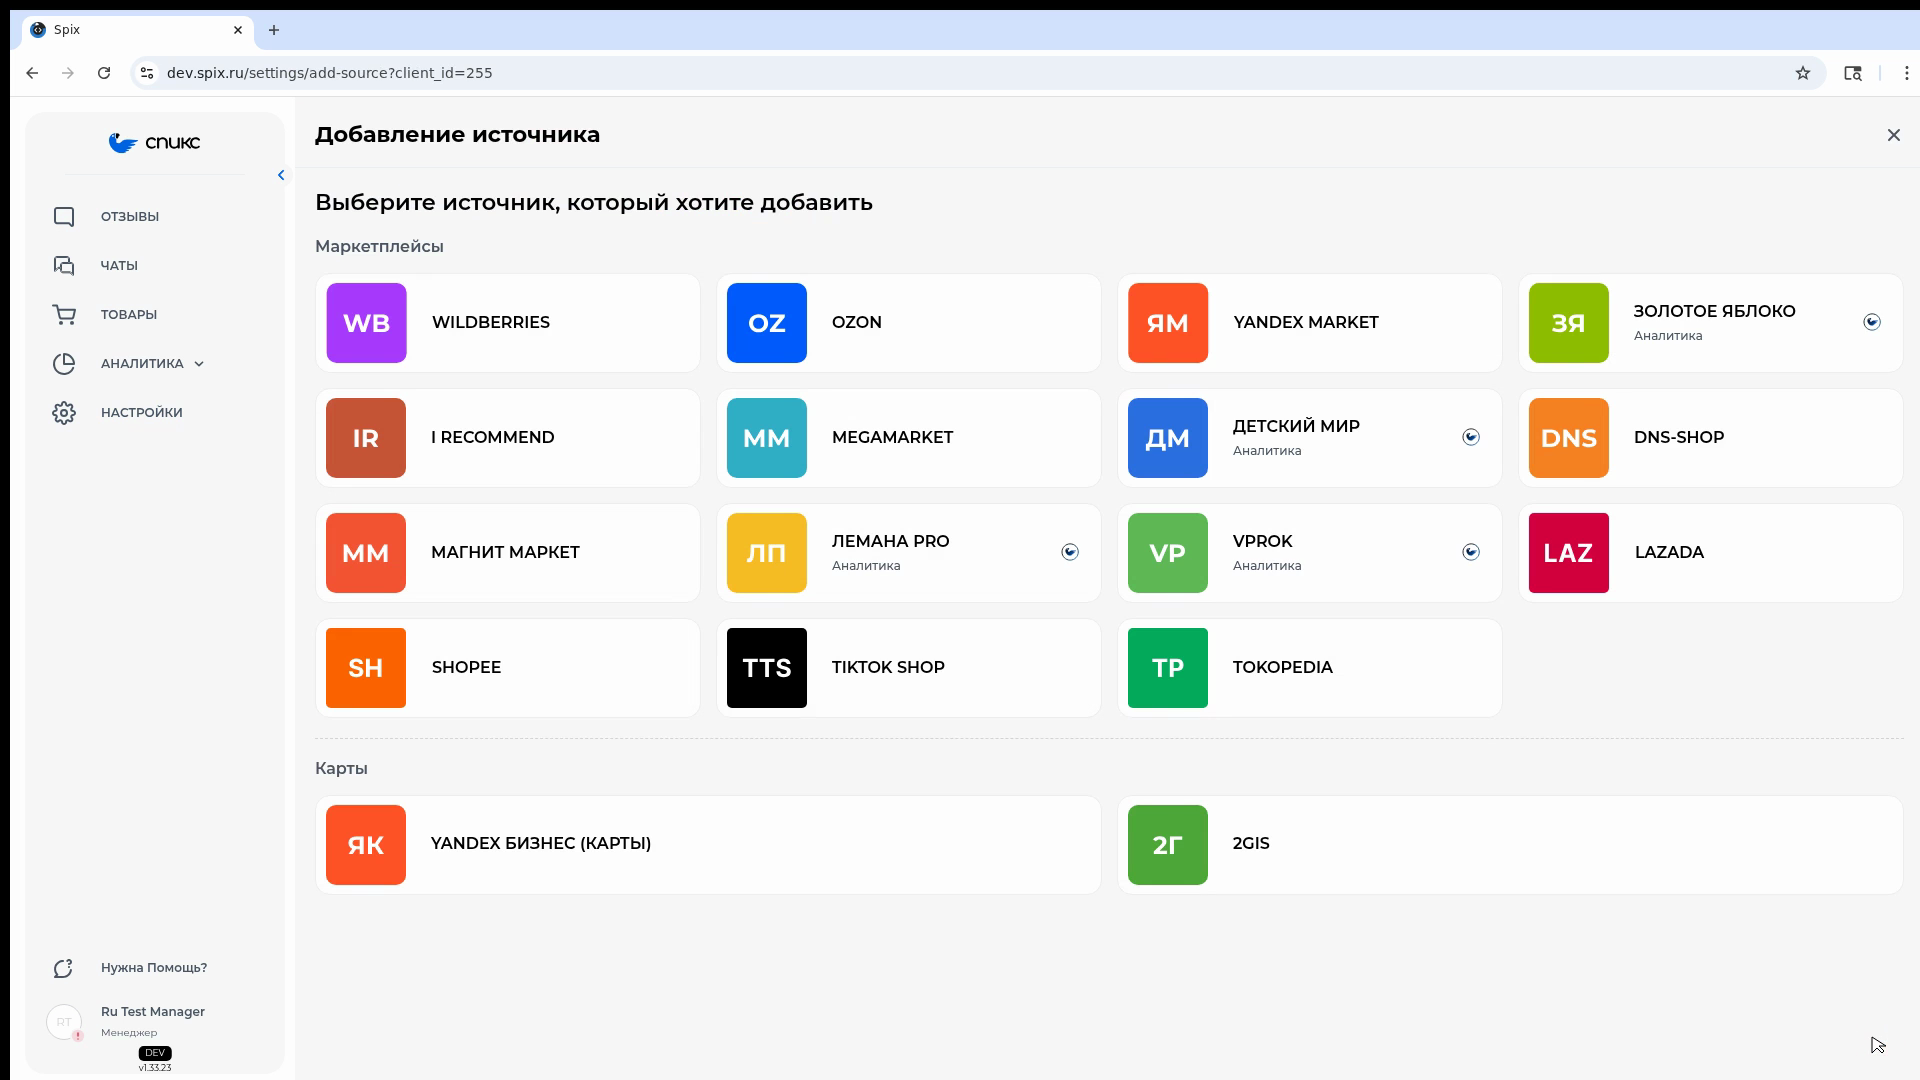
Task: Click the yellow ЛП Лемана Pro logo
Action: click(767, 553)
